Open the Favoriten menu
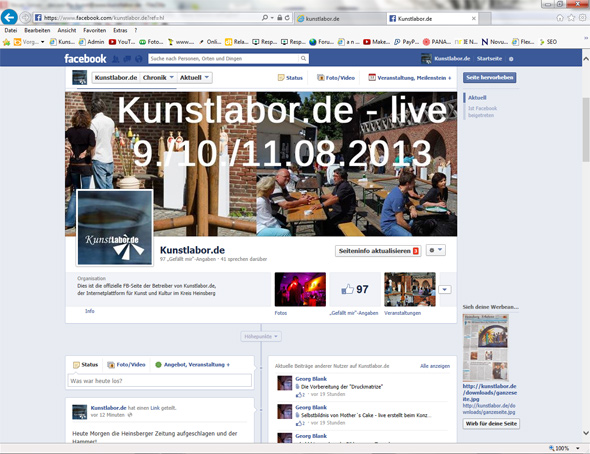This screenshot has width=590, height=454. point(94,30)
